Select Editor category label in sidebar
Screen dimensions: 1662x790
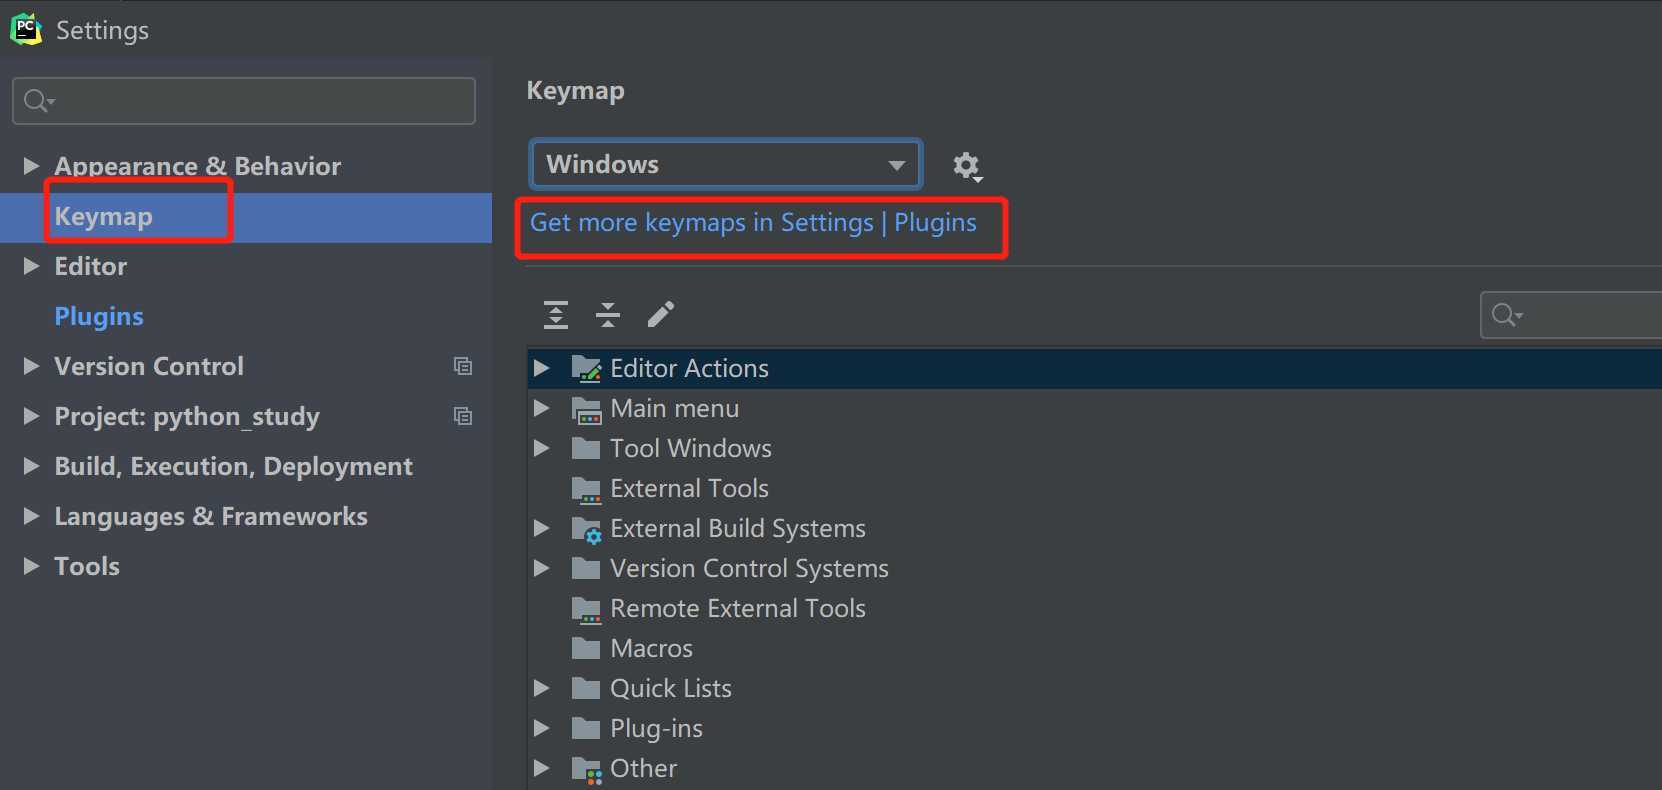(91, 266)
